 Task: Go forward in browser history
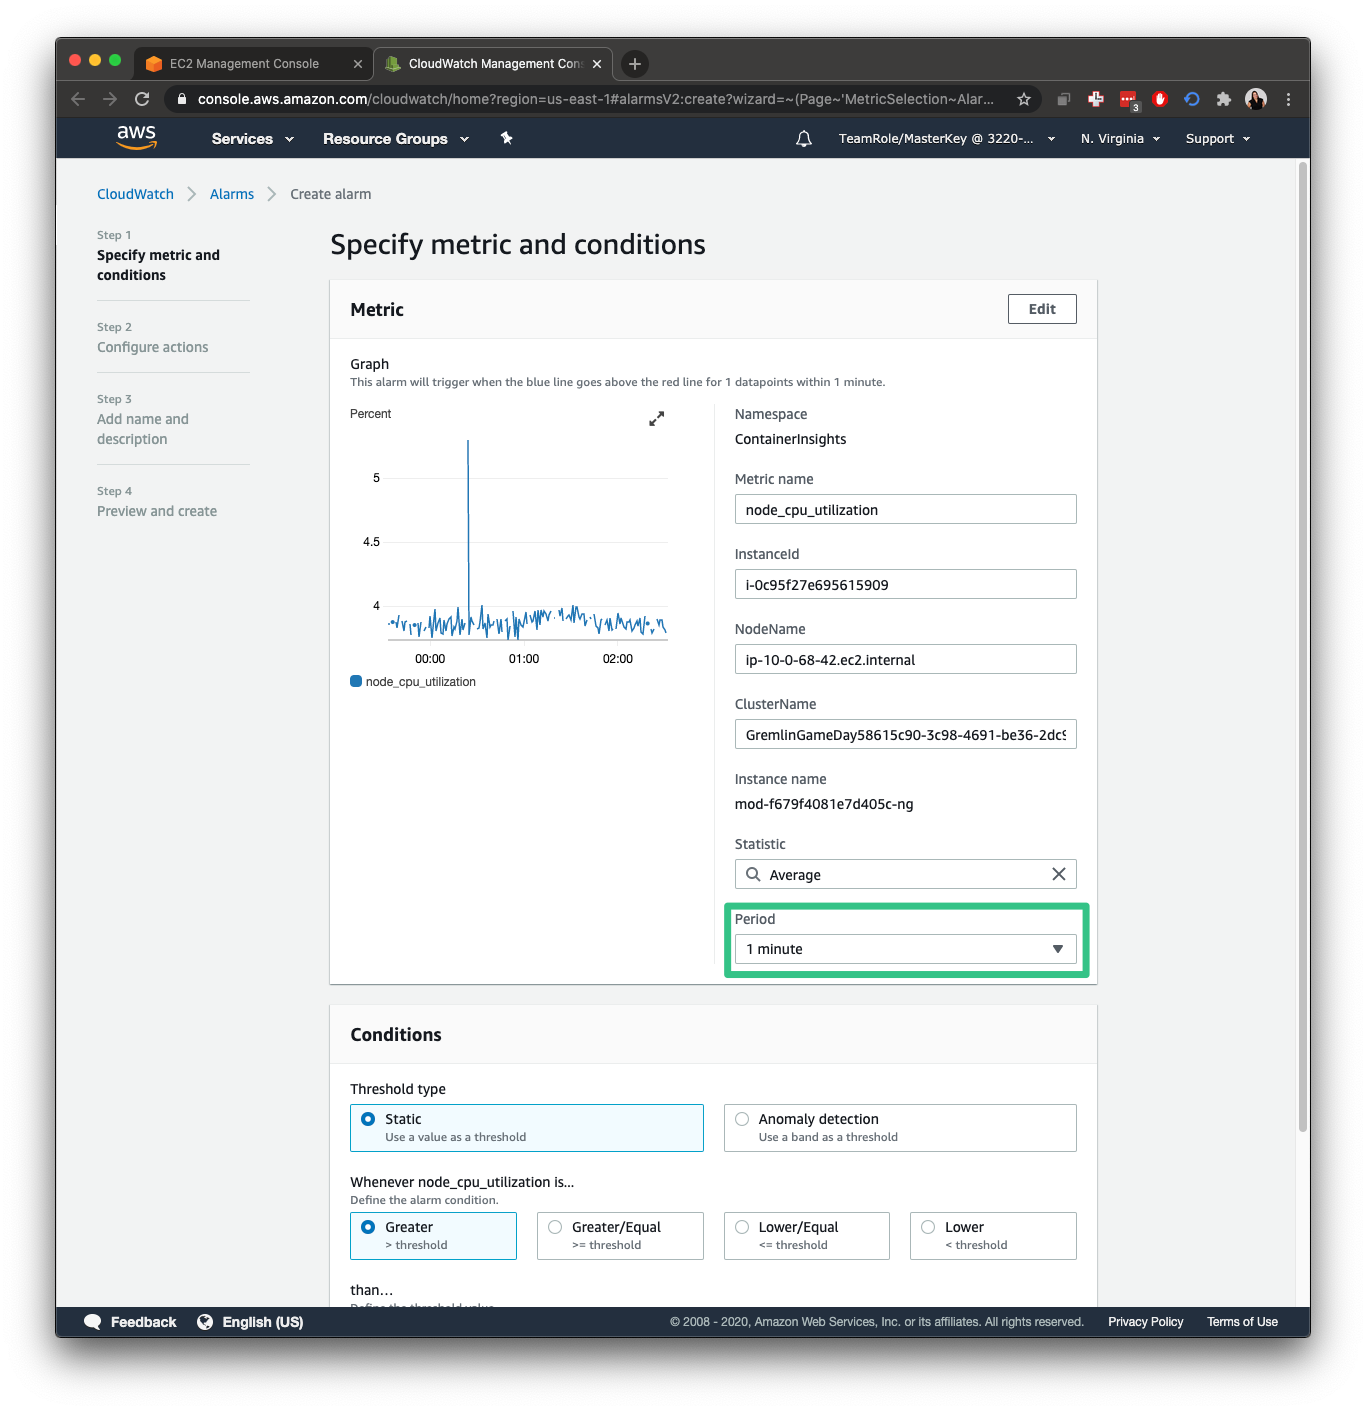(110, 99)
